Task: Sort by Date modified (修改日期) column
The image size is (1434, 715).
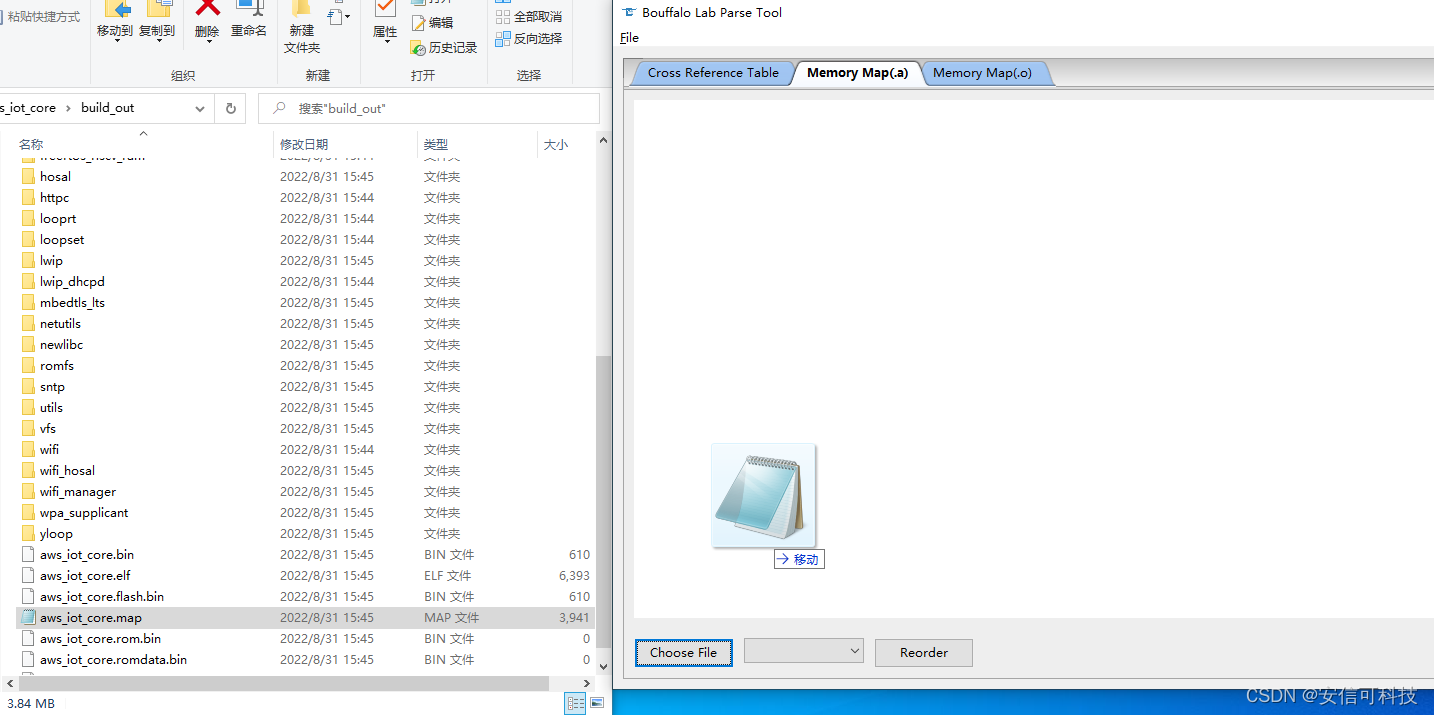Action: (x=304, y=145)
